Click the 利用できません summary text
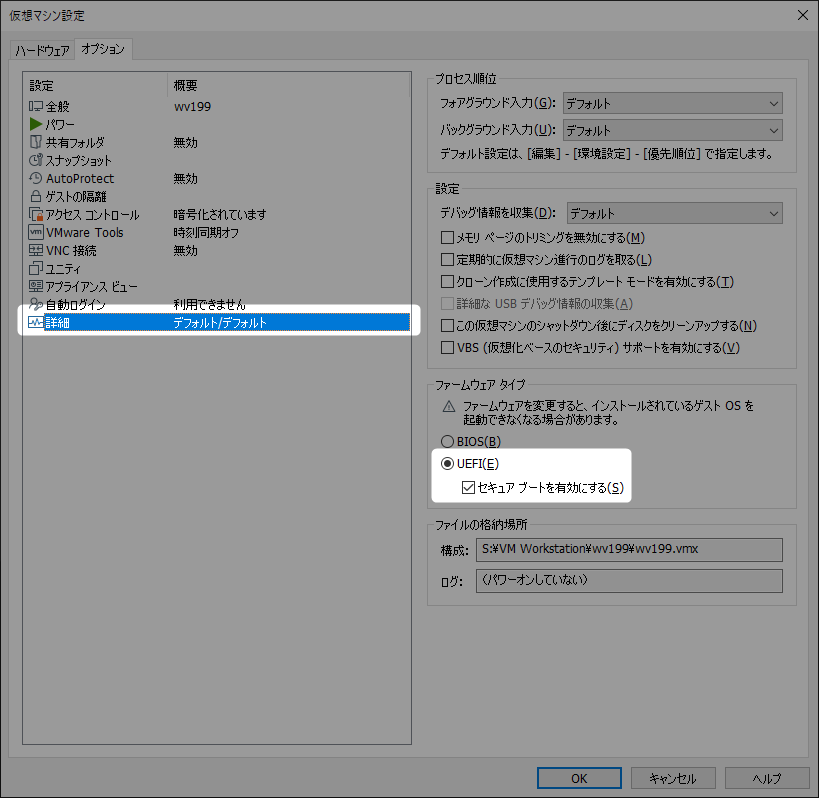Screen dimensions: 819x798 [x=209, y=304]
